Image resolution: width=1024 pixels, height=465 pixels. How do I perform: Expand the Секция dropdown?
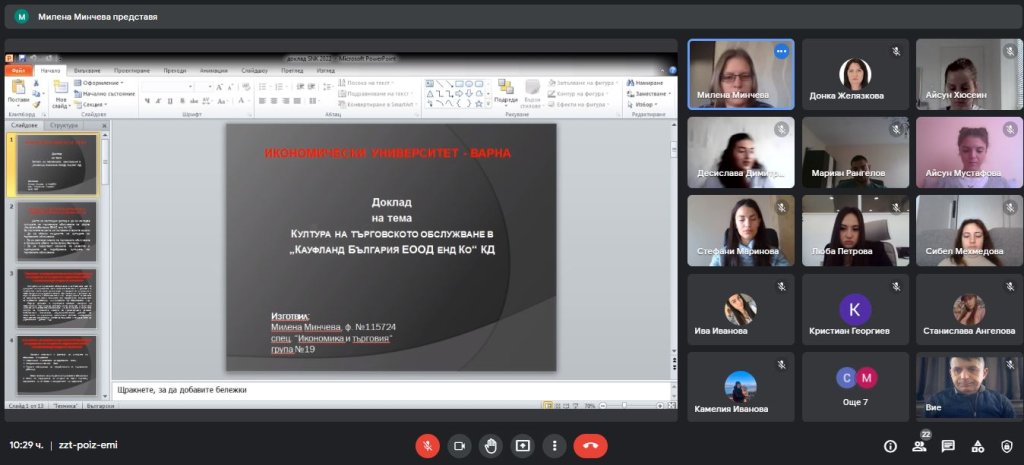[91, 104]
